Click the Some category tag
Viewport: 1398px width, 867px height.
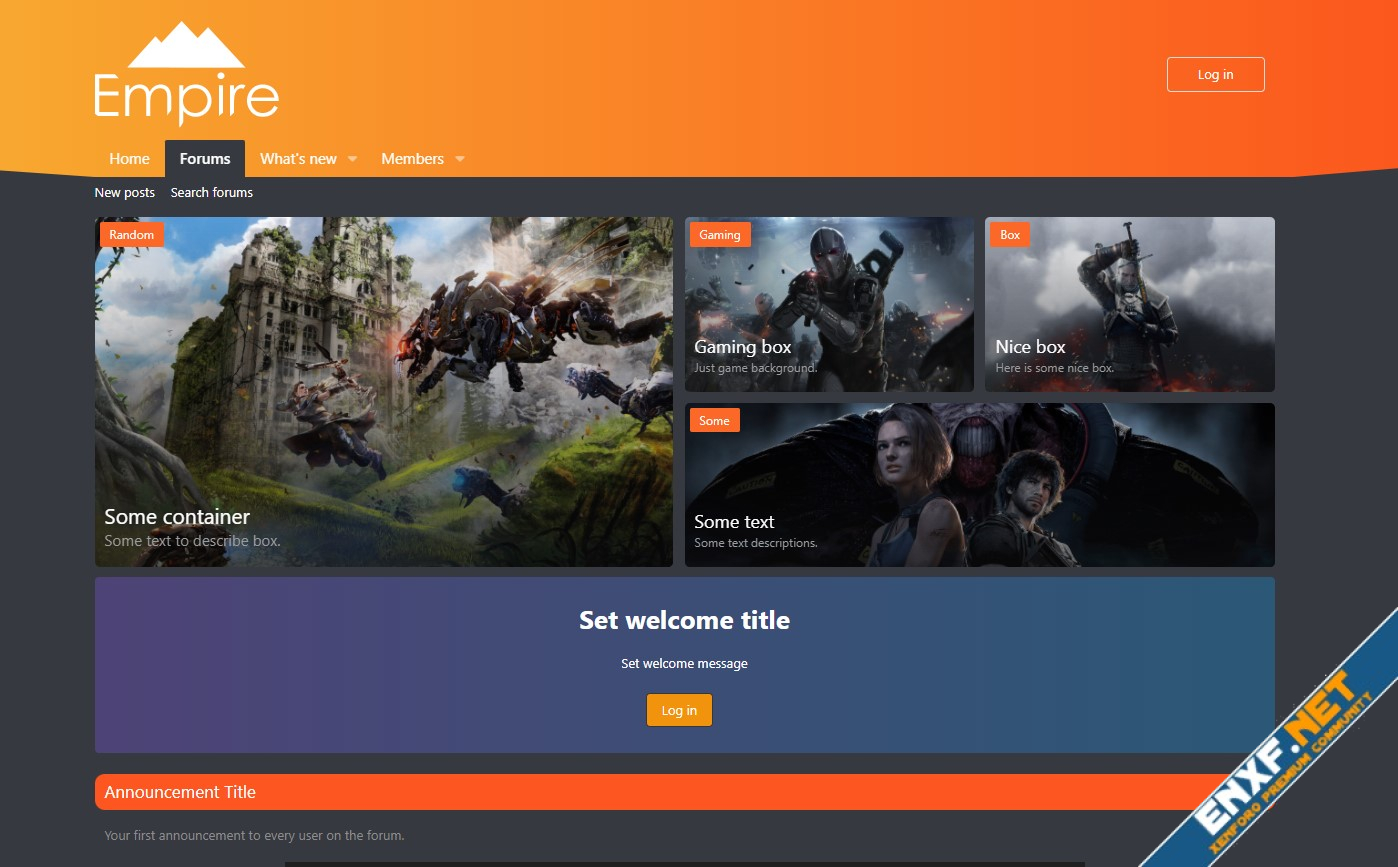(x=714, y=421)
